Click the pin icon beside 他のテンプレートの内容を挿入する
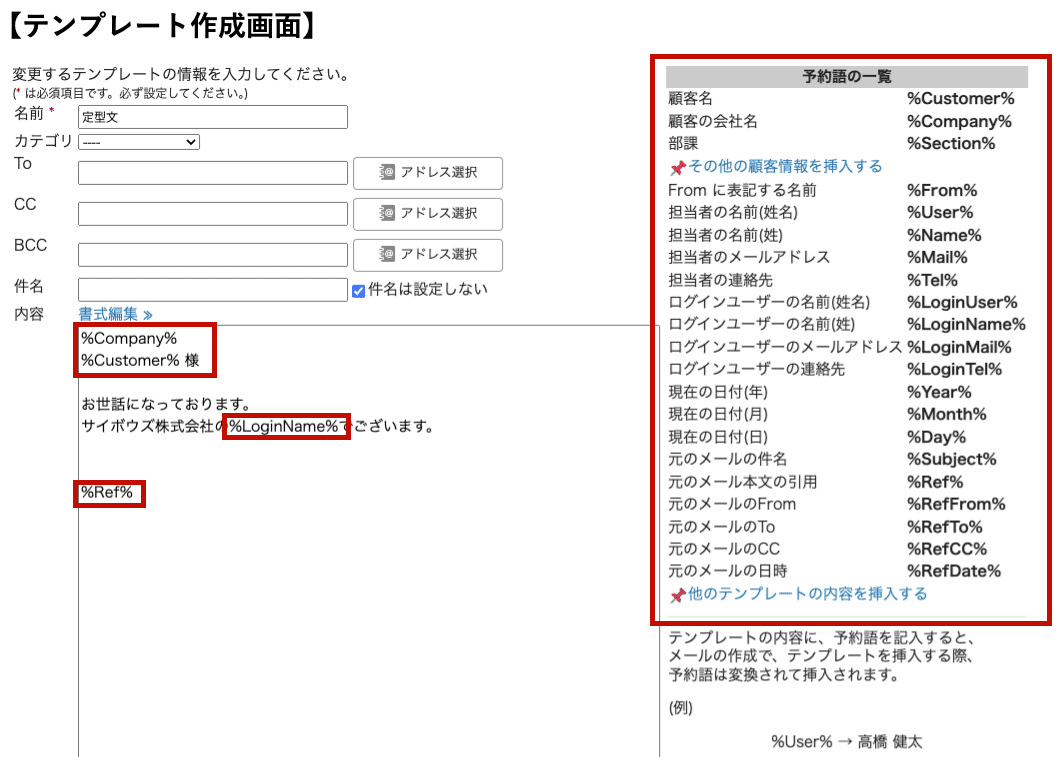 (x=677, y=595)
